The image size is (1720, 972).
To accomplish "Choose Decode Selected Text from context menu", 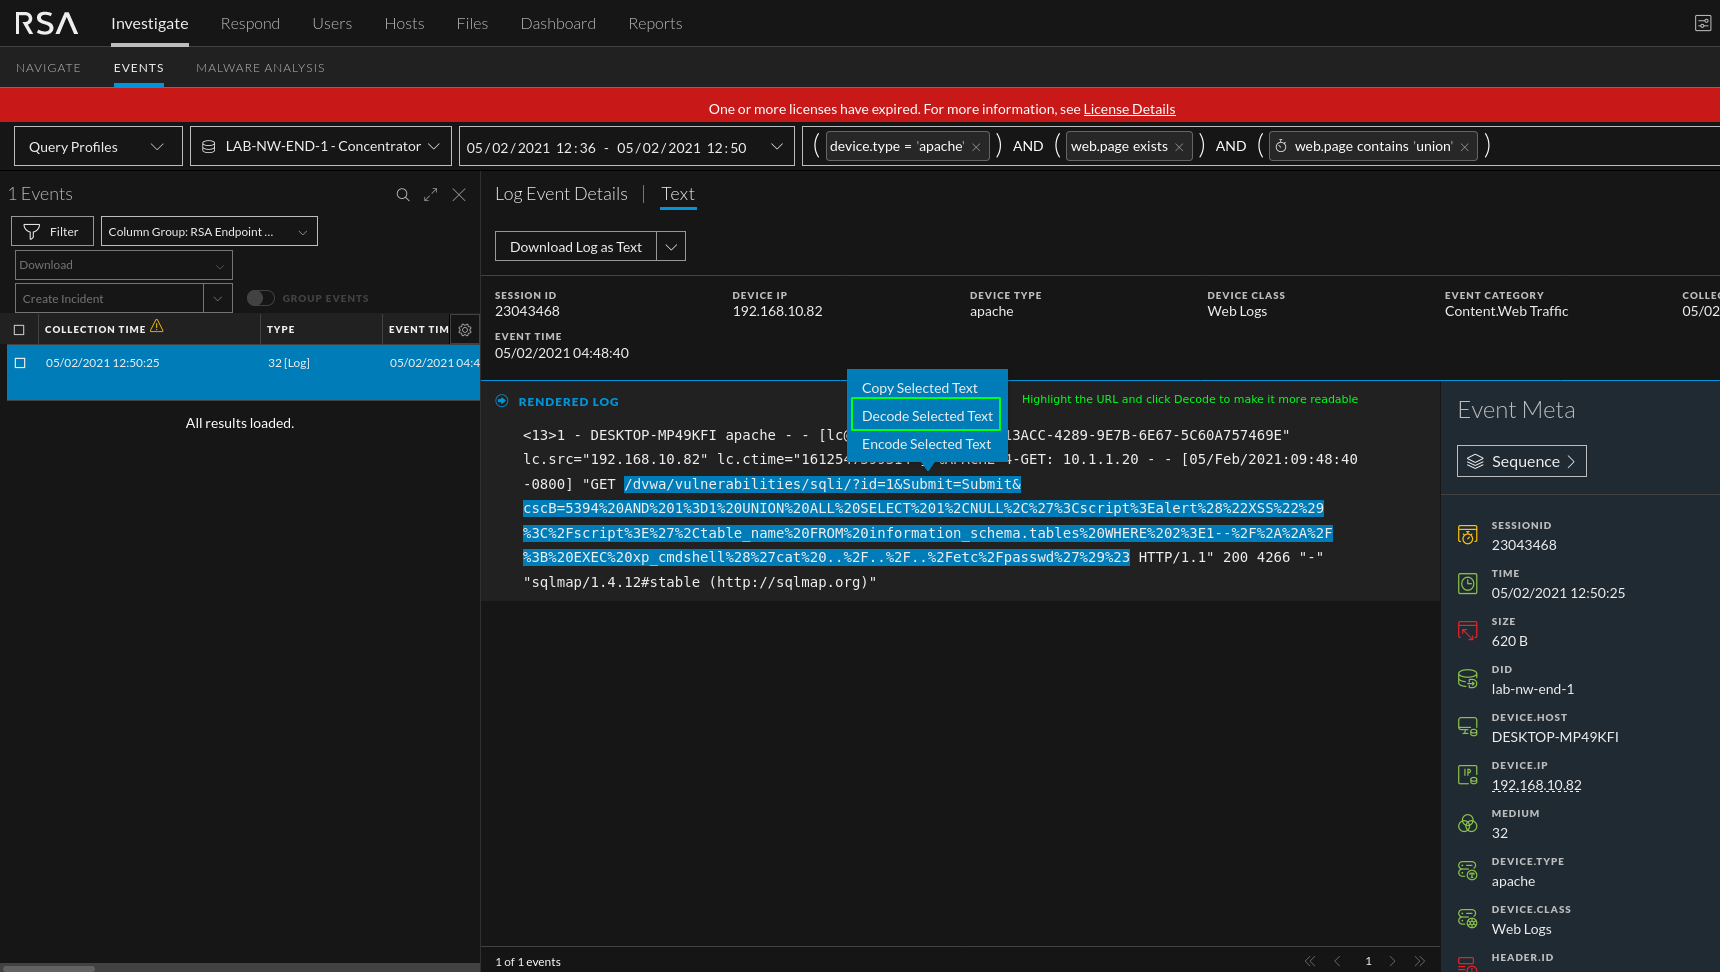I will [925, 415].
